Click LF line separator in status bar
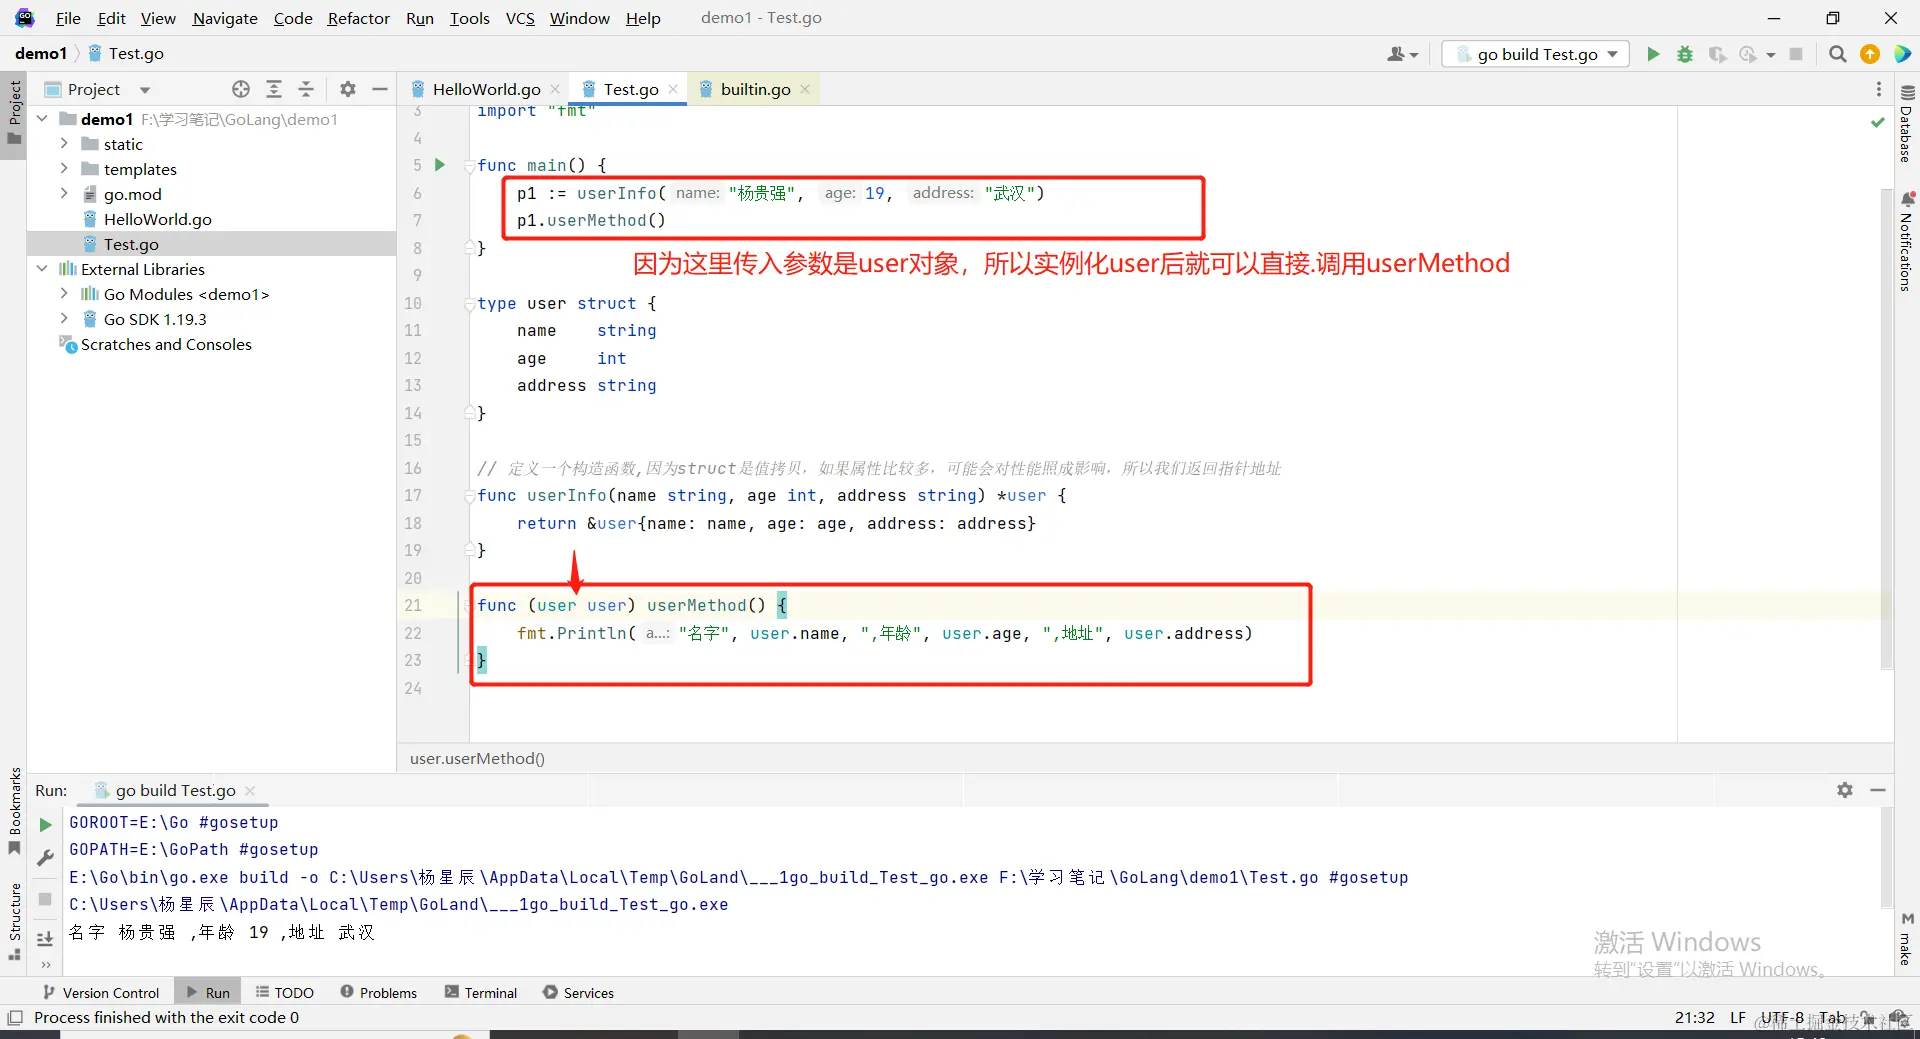1920x1039 pixels. [x=1738, y=1017]
